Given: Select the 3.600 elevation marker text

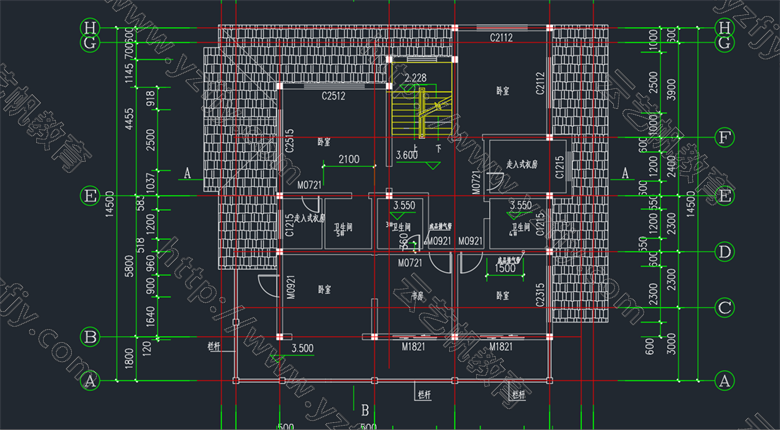Looking at the screenshot, I should 406,155.
